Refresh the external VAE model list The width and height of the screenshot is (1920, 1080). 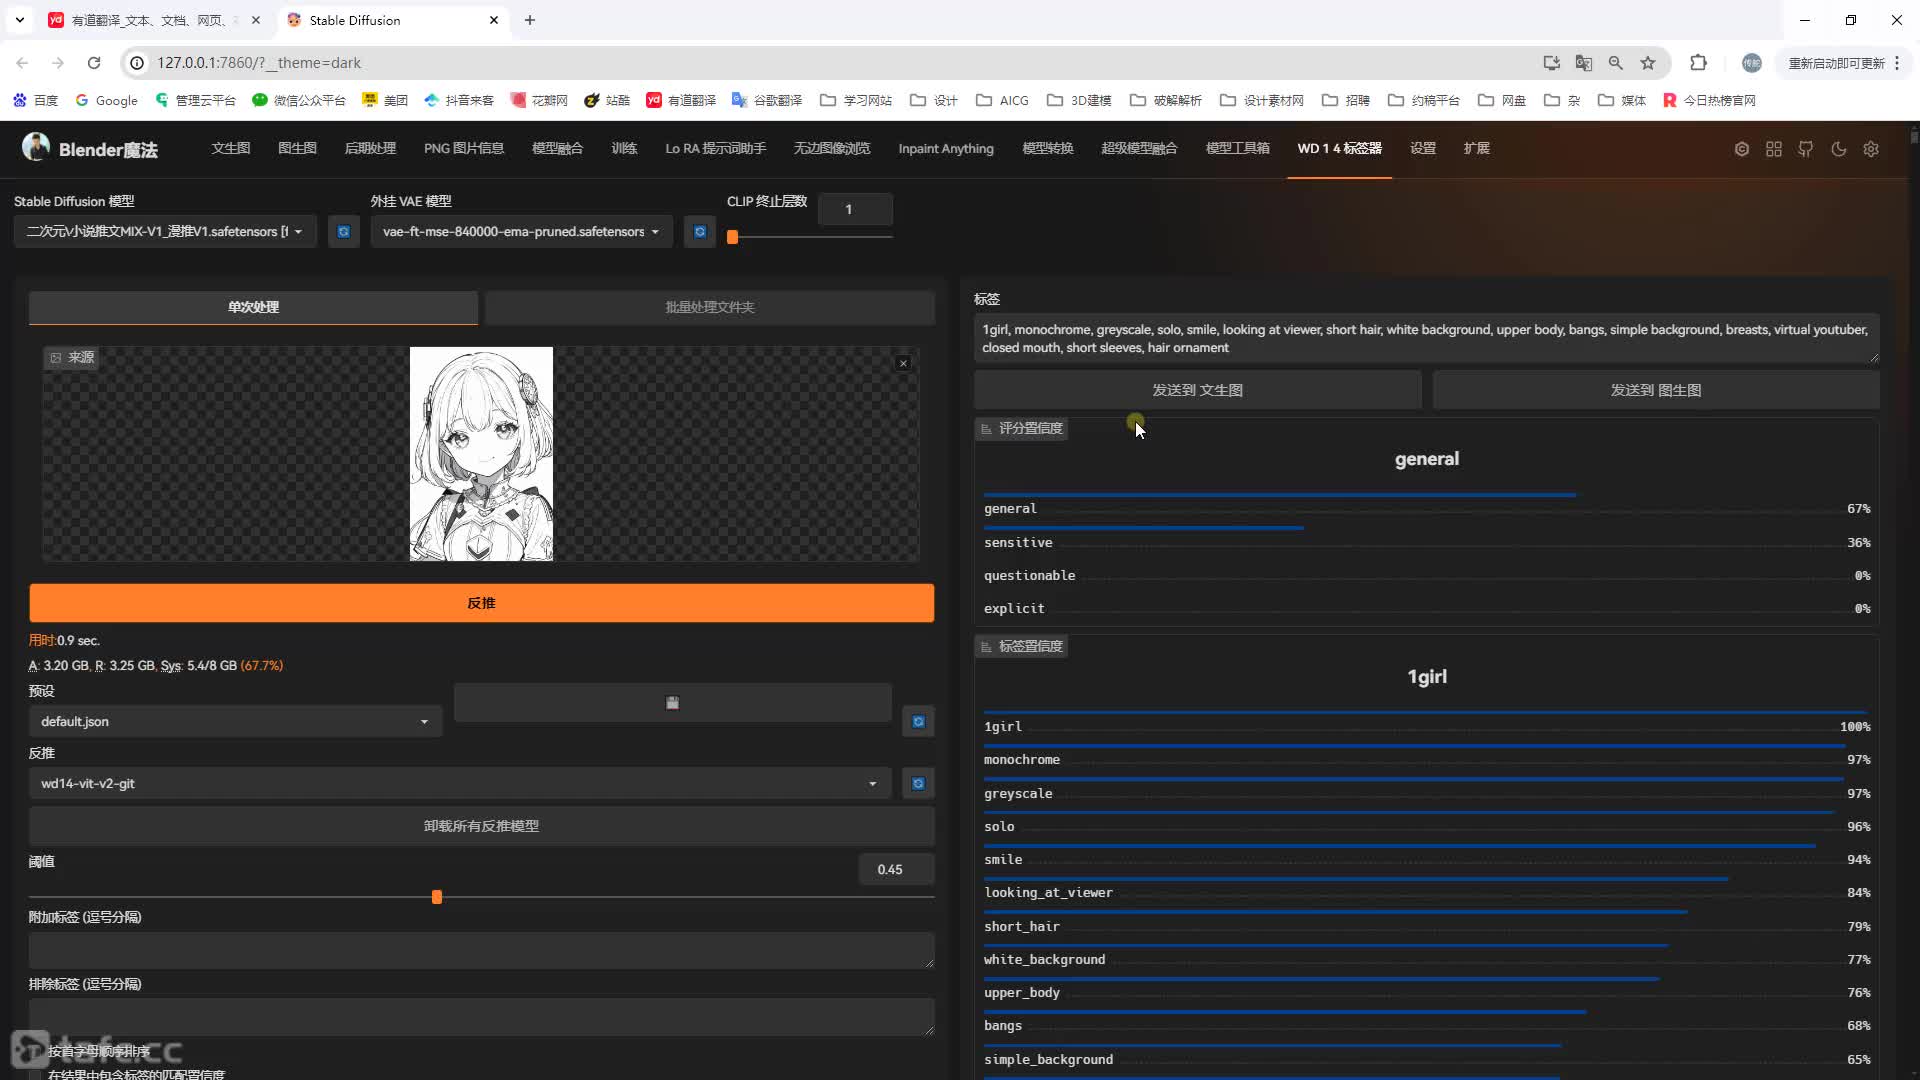700,231
